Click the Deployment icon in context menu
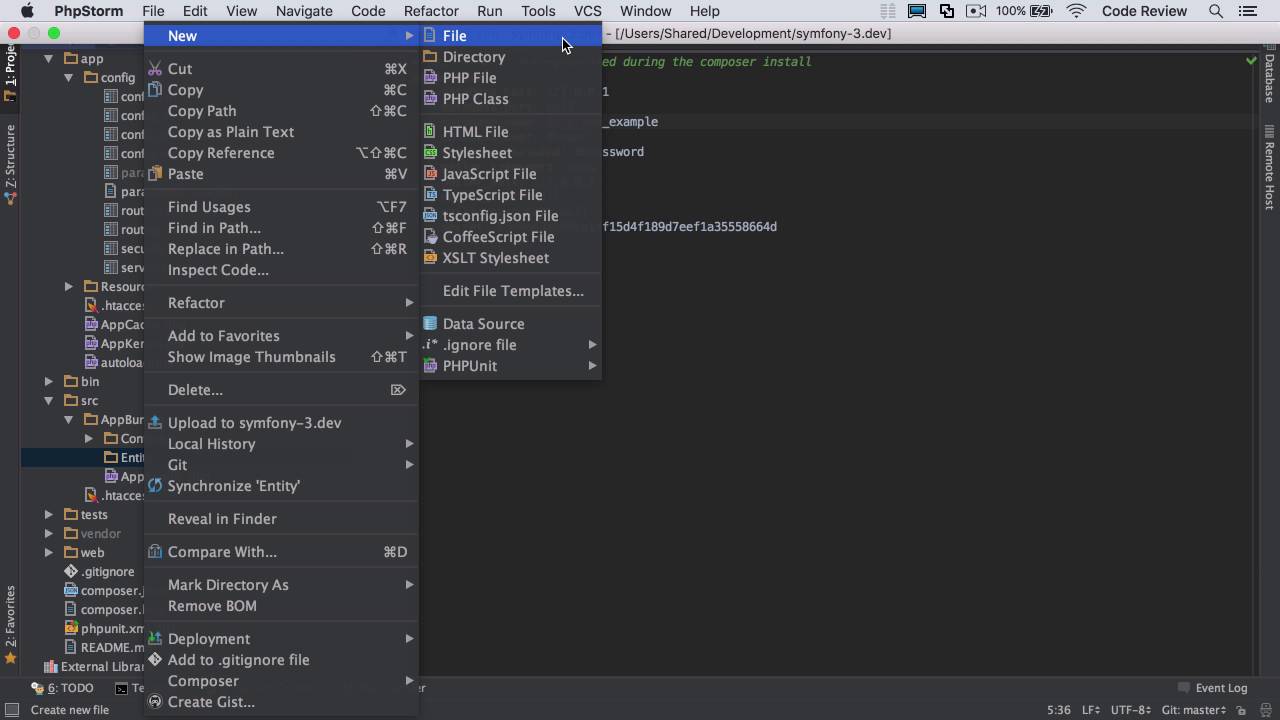 155,639
